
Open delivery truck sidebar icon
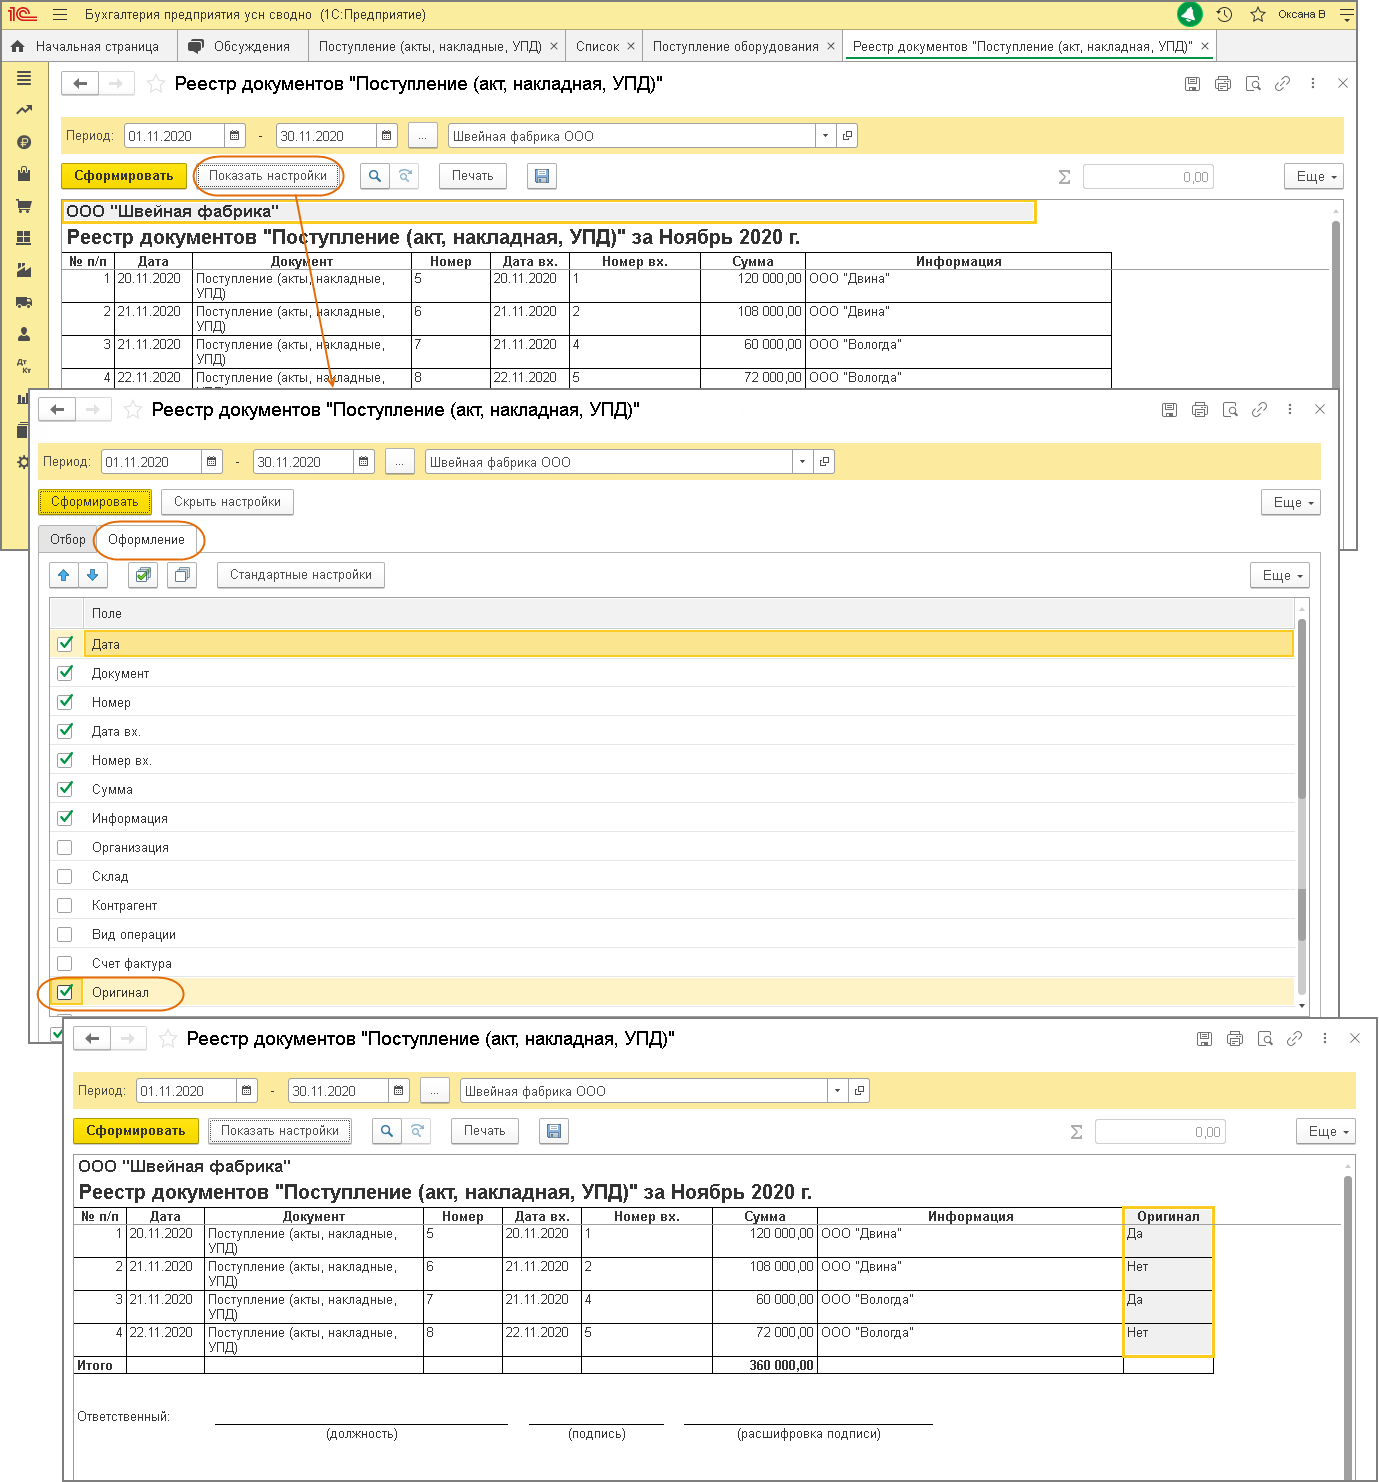tap(24, 302)
